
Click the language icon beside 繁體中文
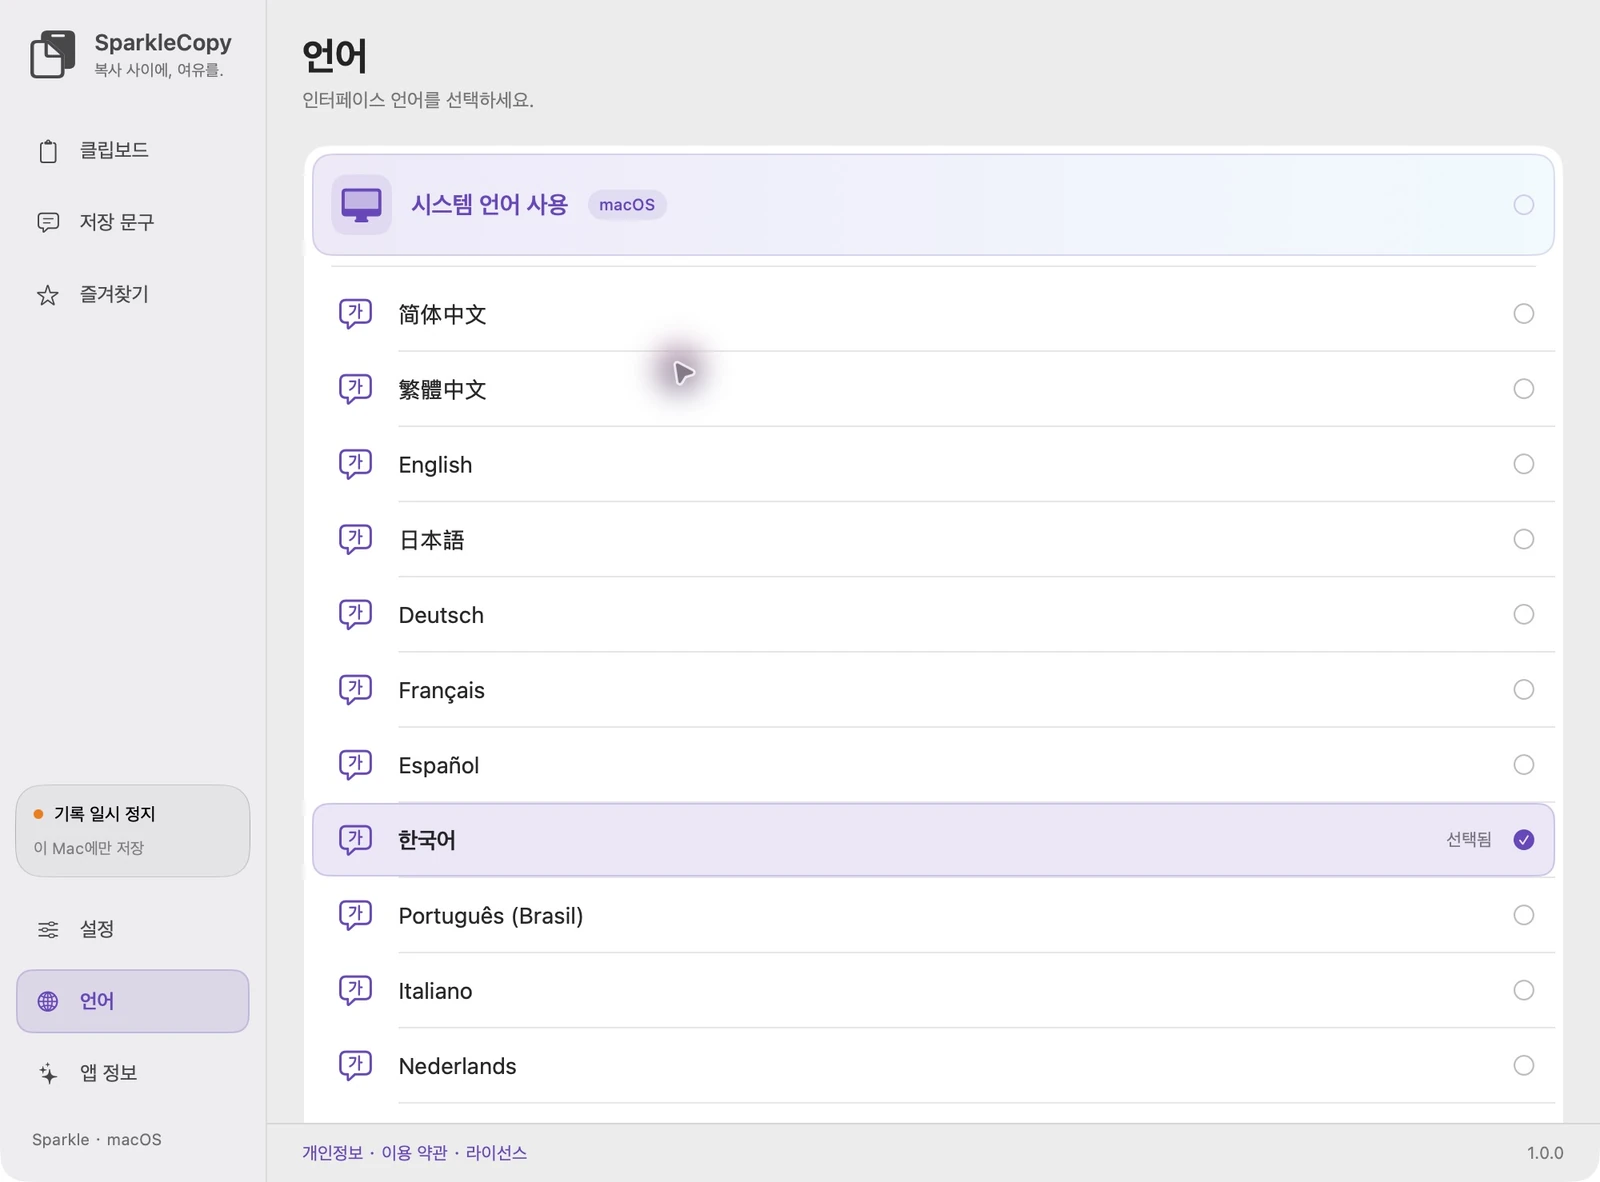pos(355,389)
